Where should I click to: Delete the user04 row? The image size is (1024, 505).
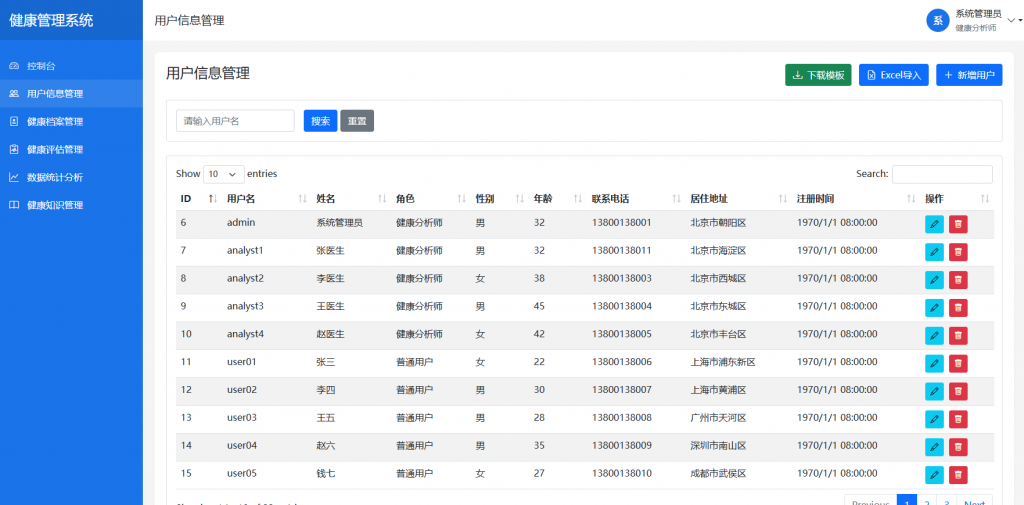pos(958,447)
